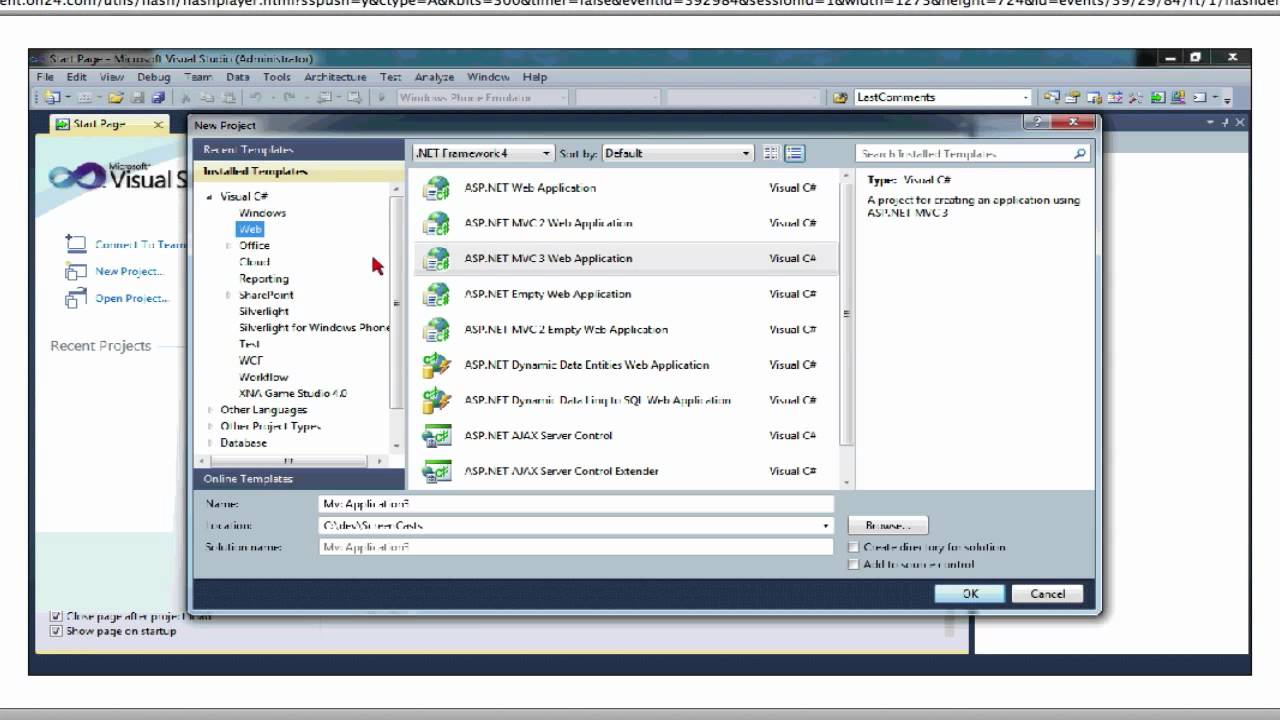Select the Web category under Visual C#
This screenshot has width=1280, height=720.
click(x=250, y=229)
